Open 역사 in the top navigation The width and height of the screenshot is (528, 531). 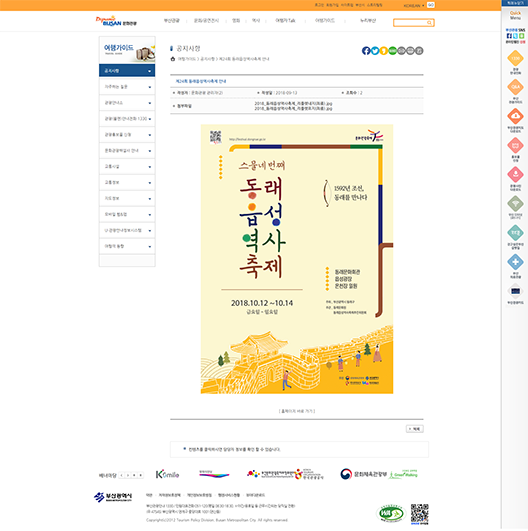coord(256,21)
